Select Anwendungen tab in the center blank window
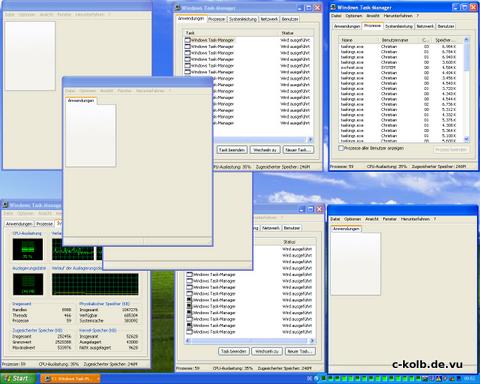Image resolution: width=480 pixels, height=384 pixels. 81,100
